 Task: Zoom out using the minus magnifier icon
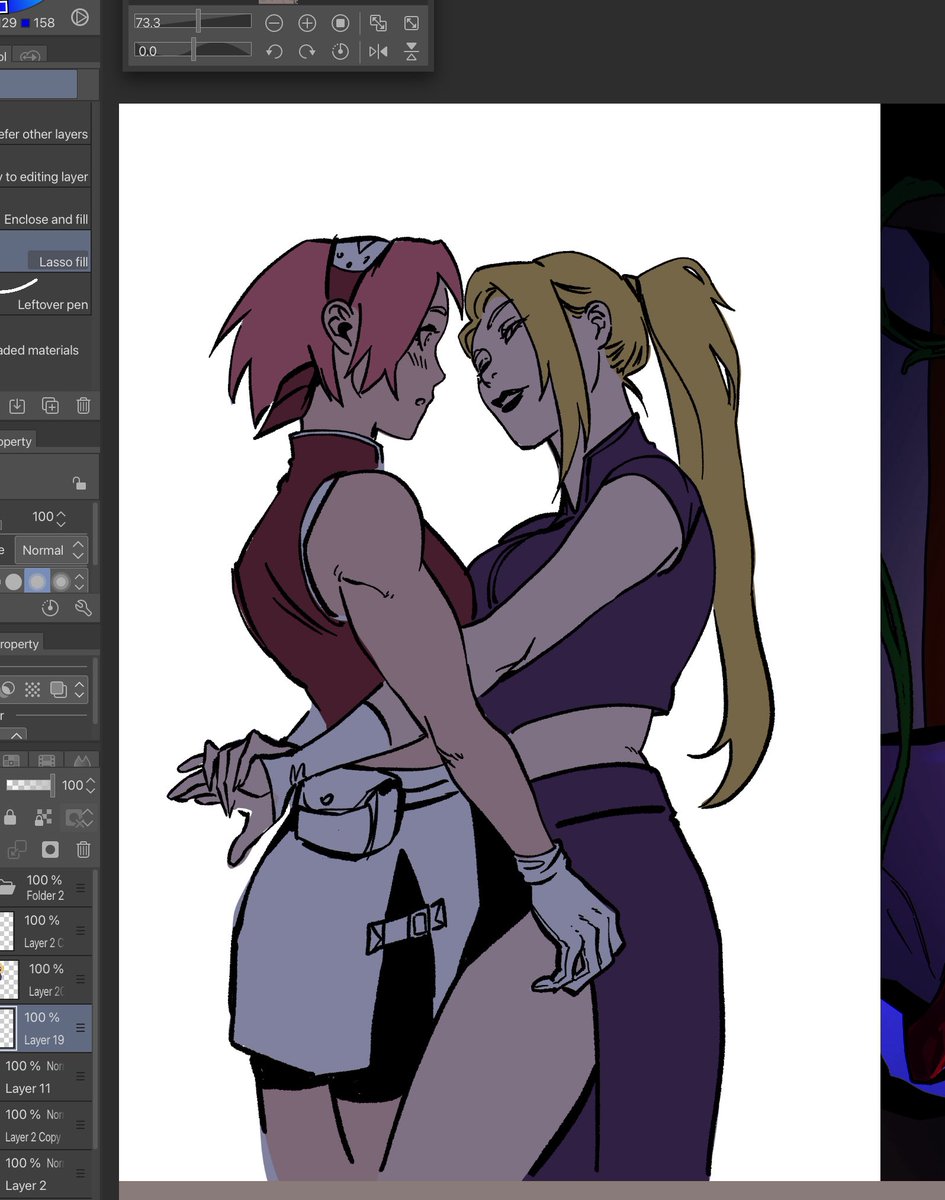tap(275, 23)
